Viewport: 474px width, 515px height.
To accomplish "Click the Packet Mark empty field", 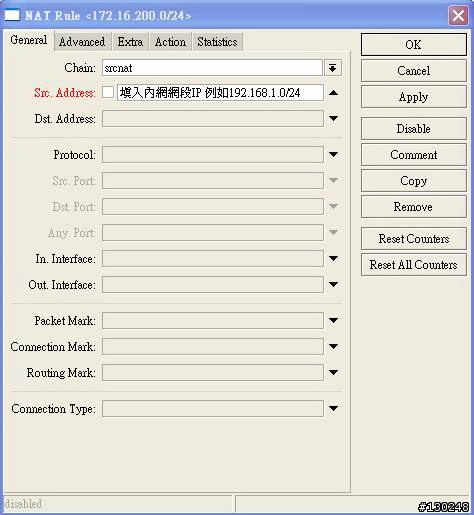I will tap(213, 321).
